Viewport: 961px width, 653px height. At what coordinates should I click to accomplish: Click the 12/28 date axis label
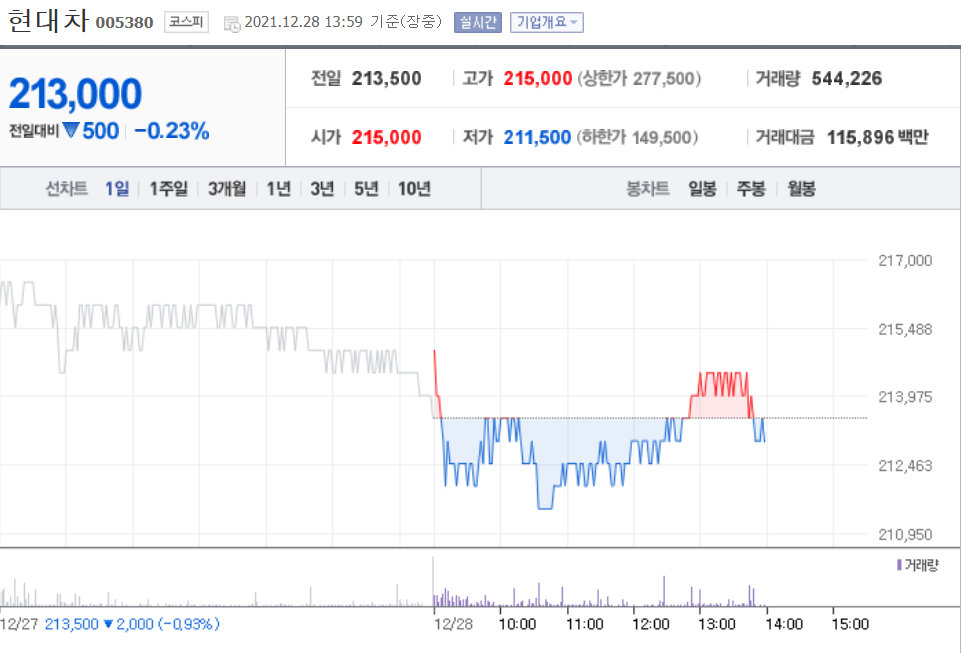(x=454, y=624)
